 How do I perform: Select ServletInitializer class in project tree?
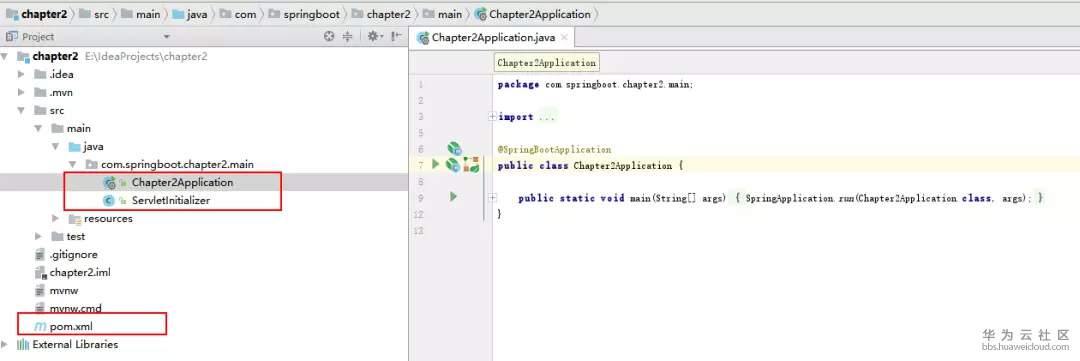click(171, 200)
